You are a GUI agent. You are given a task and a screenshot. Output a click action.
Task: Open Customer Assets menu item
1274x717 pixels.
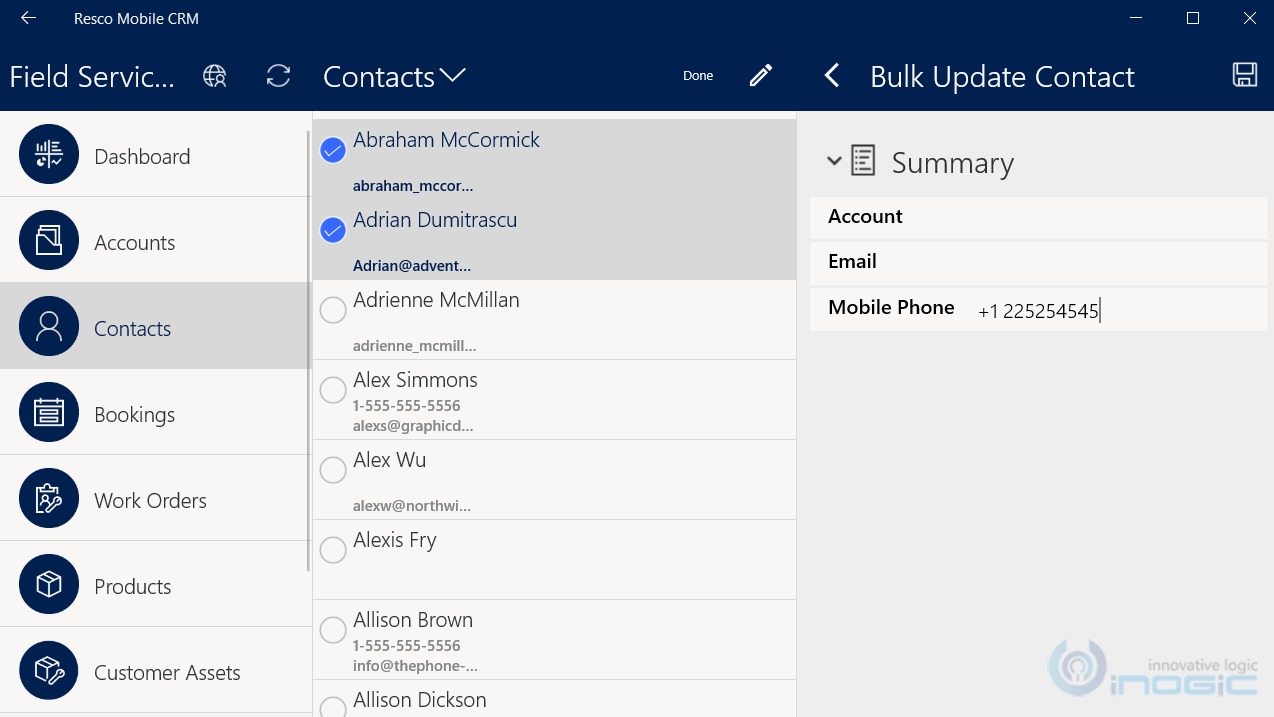tap(155, 670)
